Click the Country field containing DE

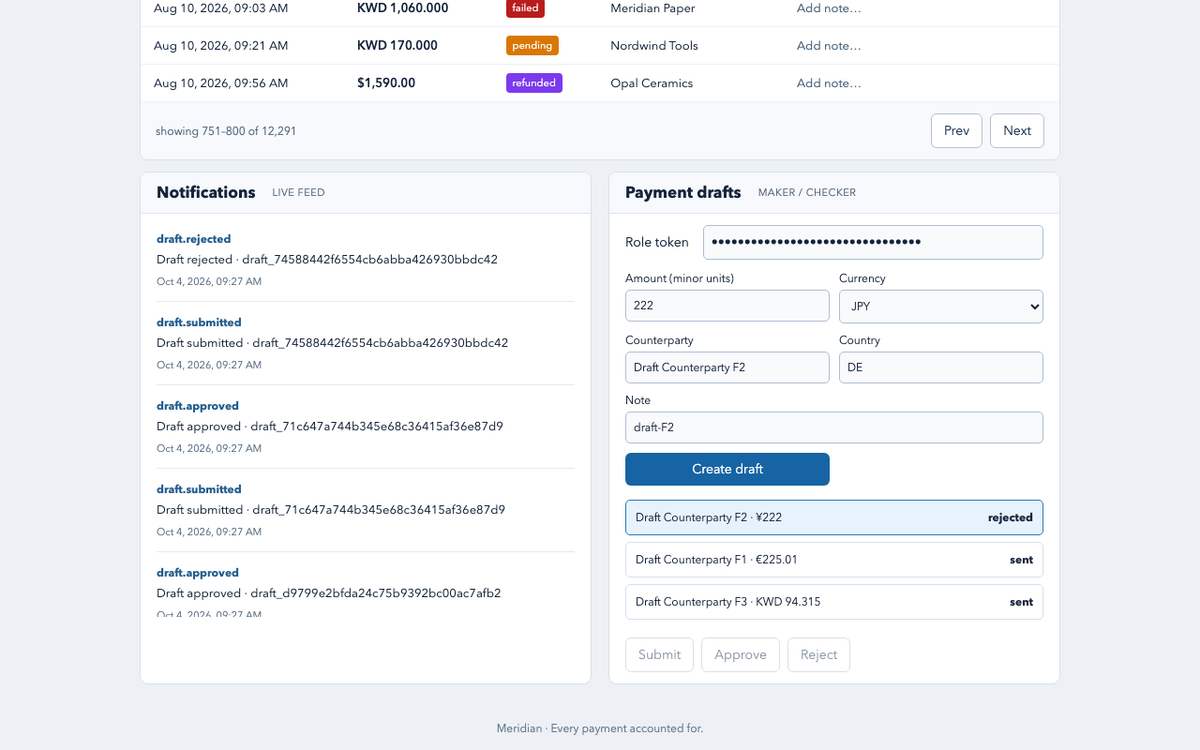pyautogui.click(x=941, y=367)
